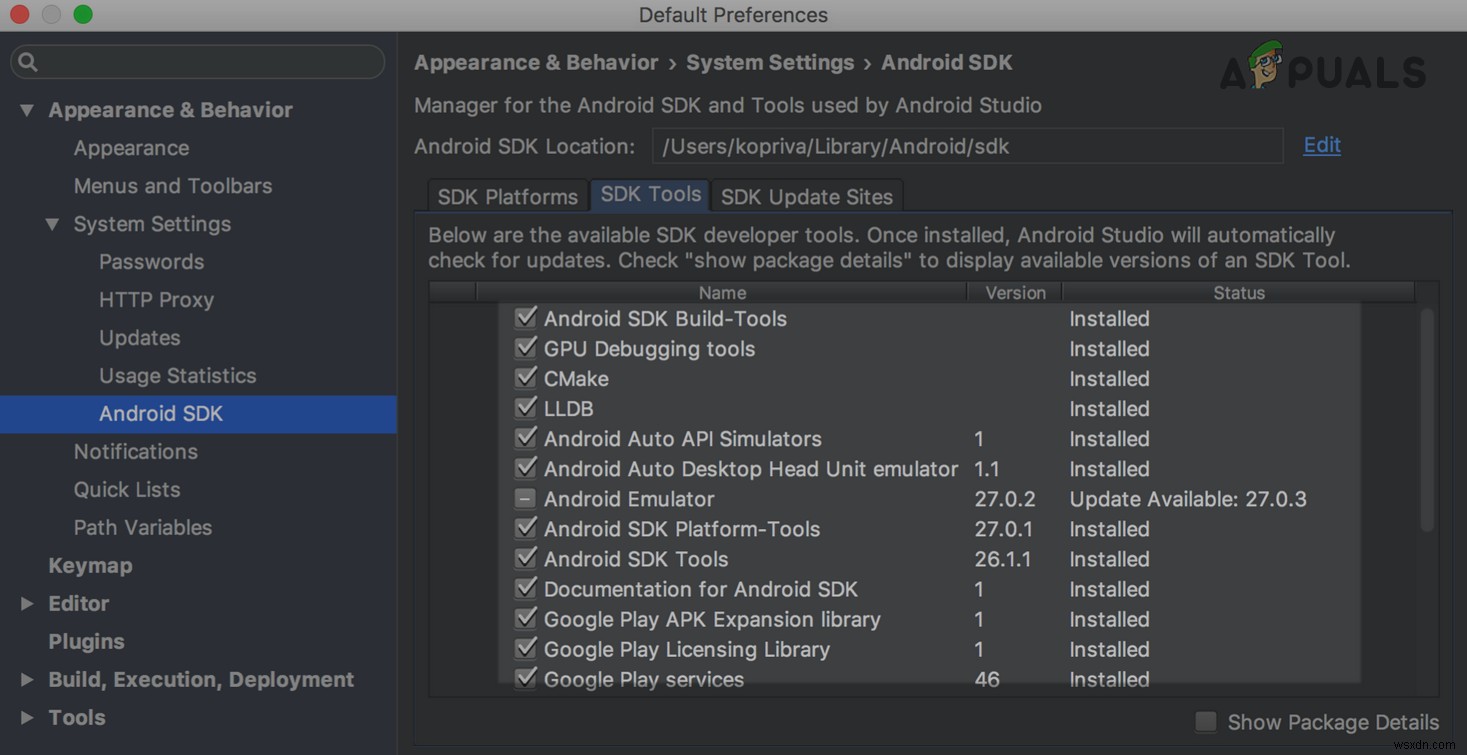The height and width of the screenshot is (755, 1467).
Task: Collapse the Appearance & Behavior section
Action: click(27, 110)
